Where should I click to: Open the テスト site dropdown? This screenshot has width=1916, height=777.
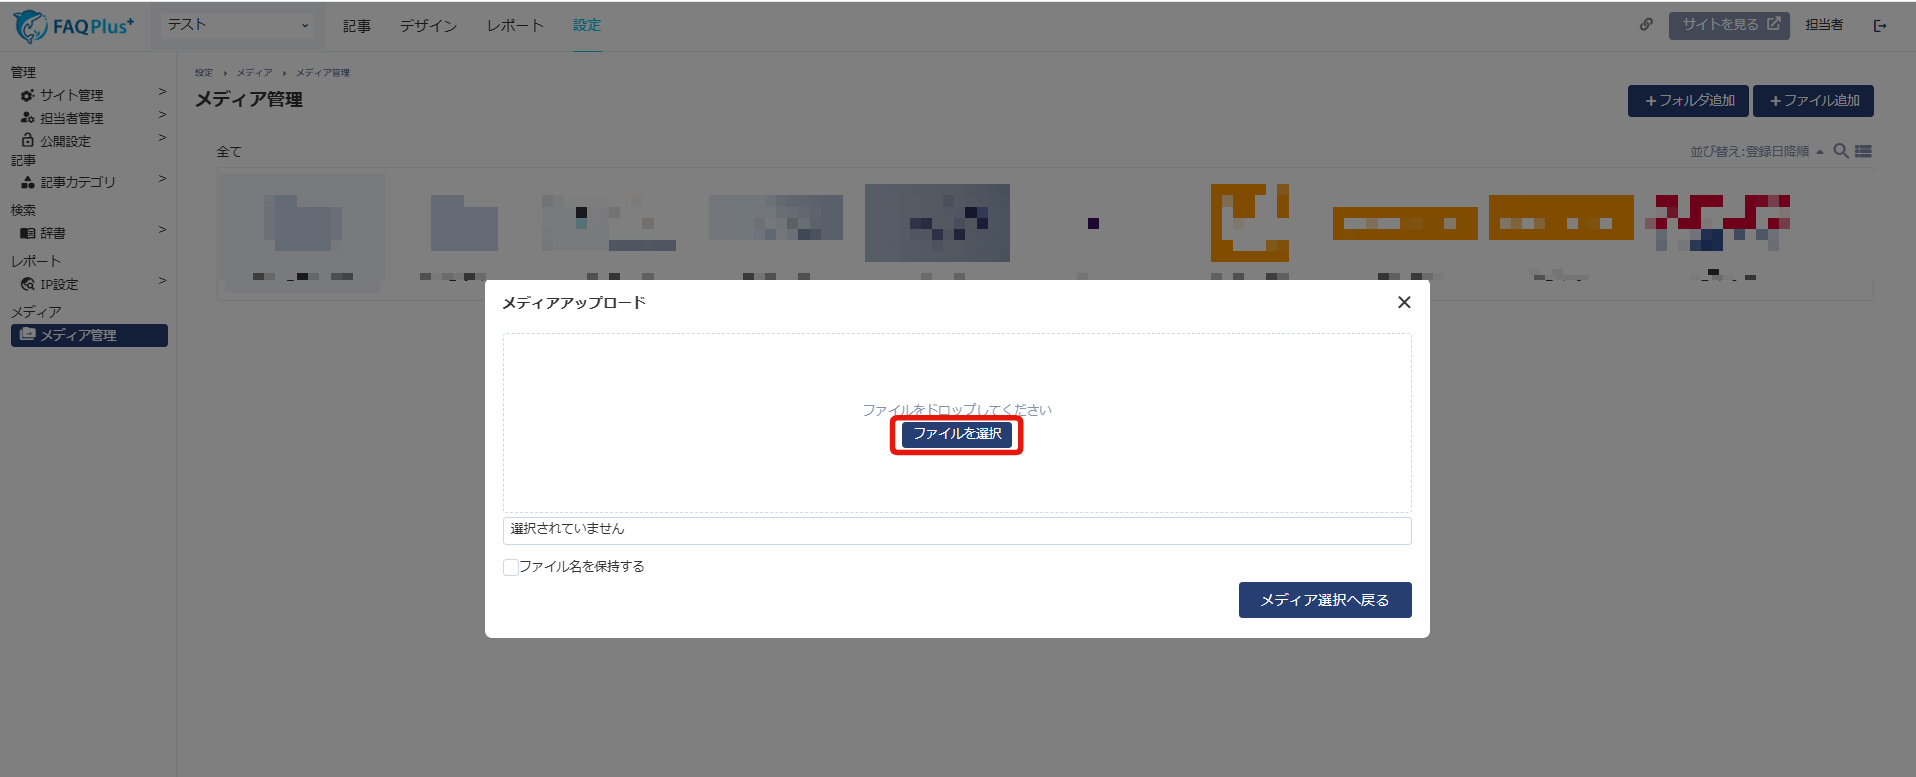click(x=238, y=25)
